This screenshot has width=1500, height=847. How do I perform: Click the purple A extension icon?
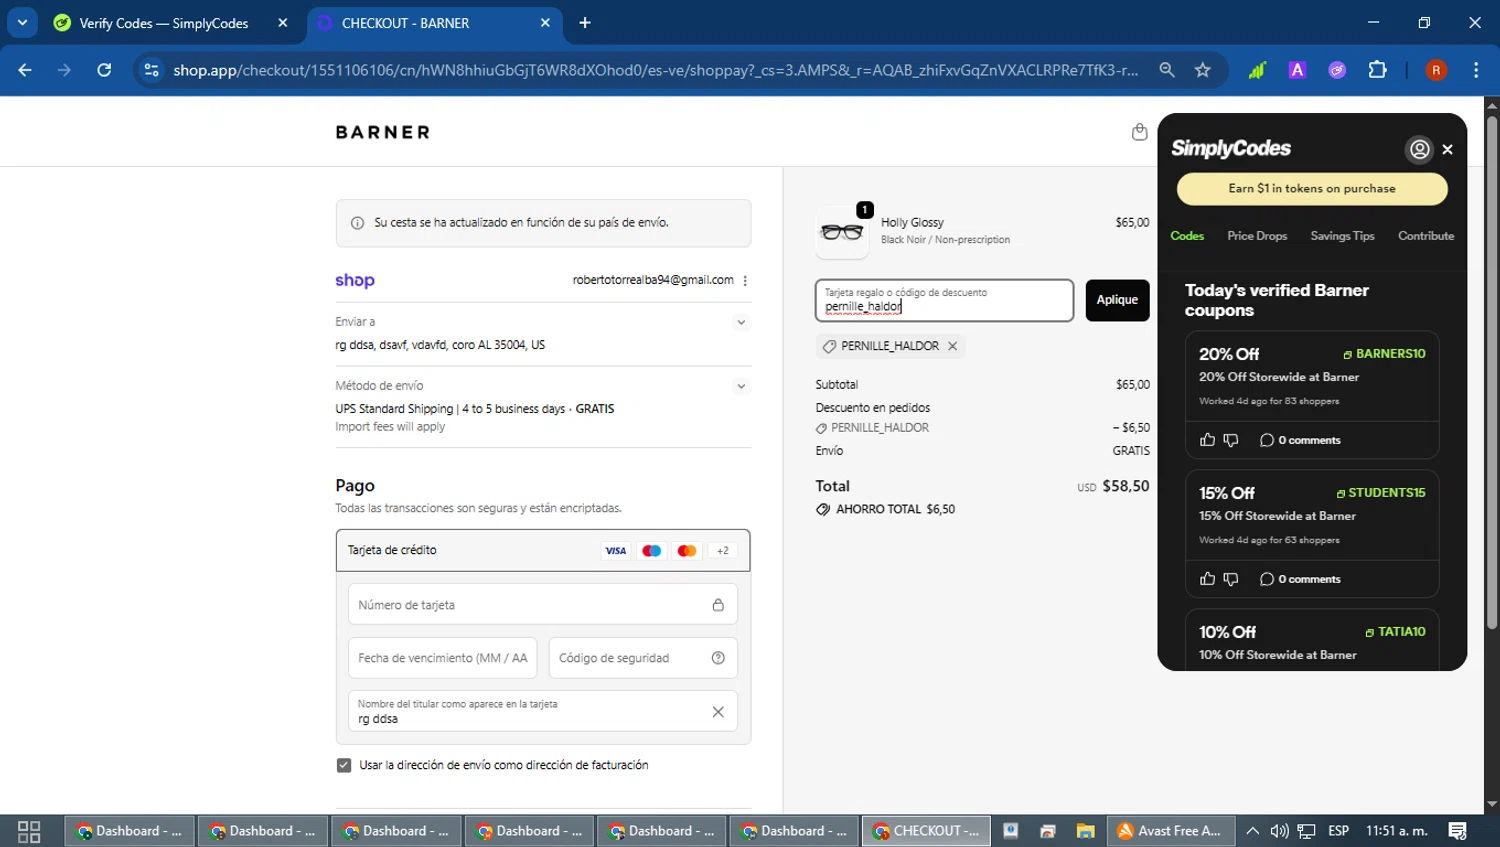[1297, 70]
